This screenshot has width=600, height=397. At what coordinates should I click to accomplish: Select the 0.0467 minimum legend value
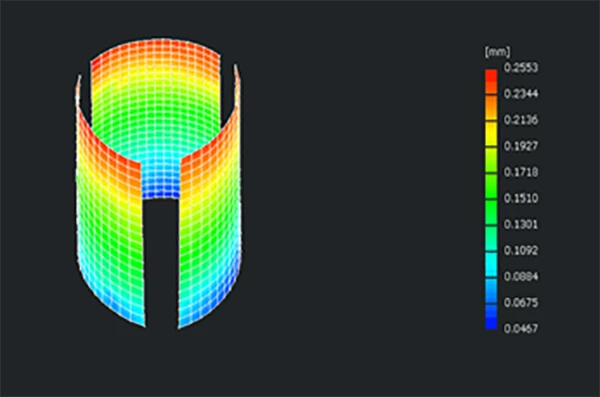click(521, 328)
